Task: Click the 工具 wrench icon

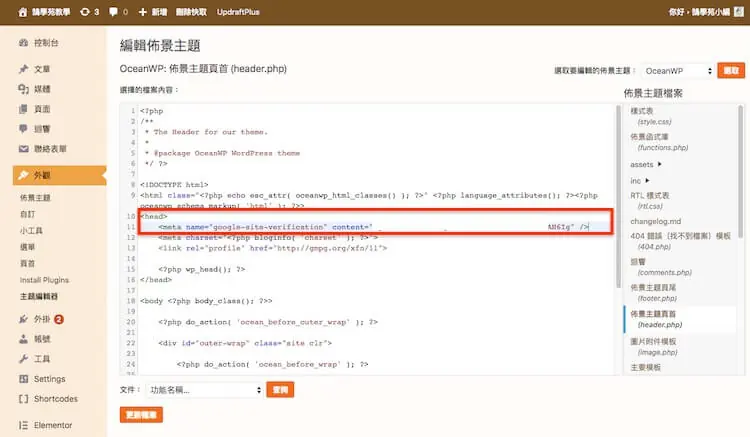Action: (23, 359)
